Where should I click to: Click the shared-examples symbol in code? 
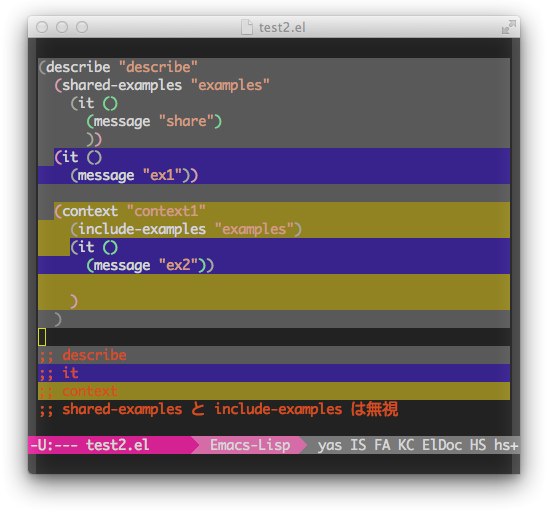122,85
